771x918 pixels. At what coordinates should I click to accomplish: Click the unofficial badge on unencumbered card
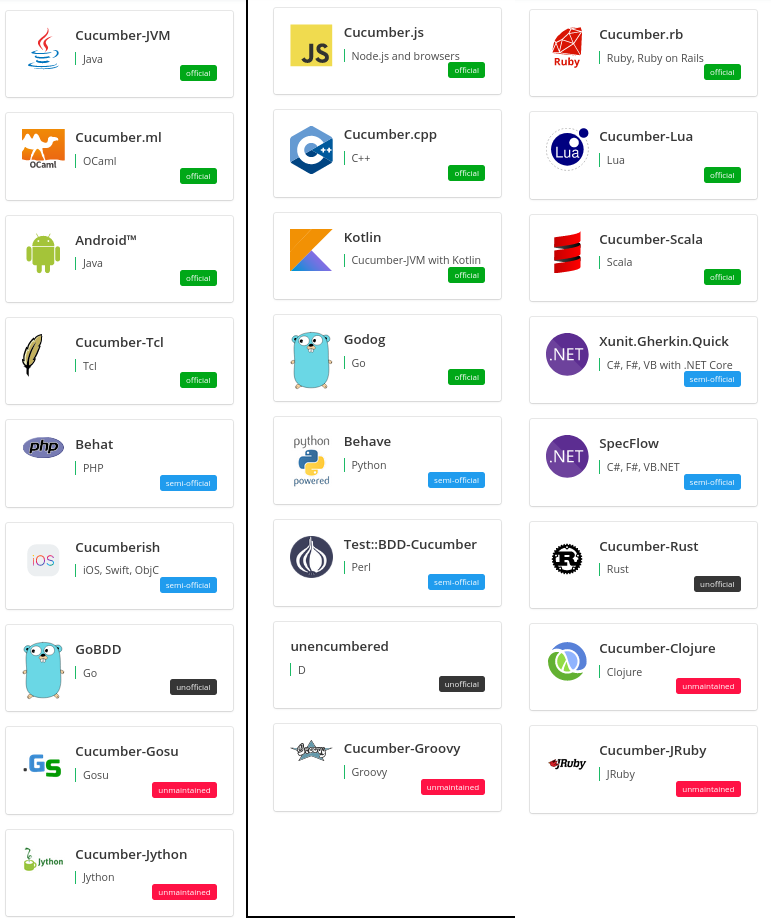point(461,684)
